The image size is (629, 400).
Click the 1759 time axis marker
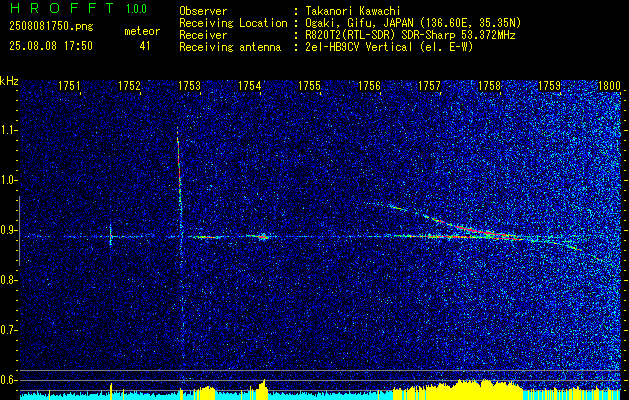[x=550, y=86]
